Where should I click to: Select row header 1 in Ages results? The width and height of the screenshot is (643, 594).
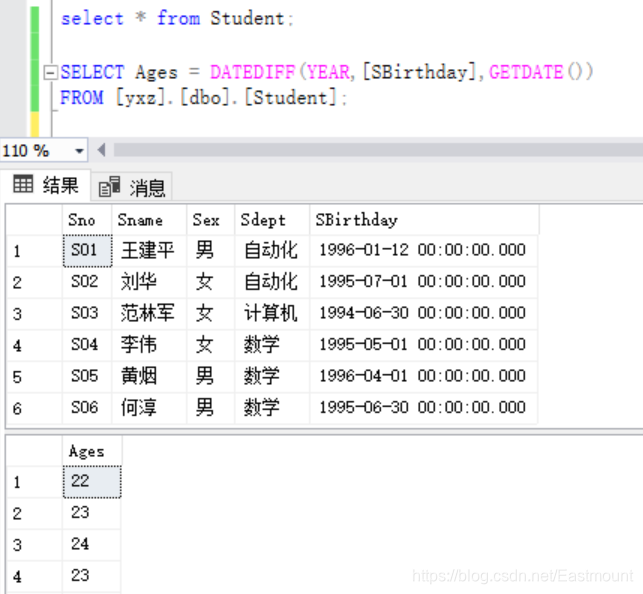(x=34, y=482)
